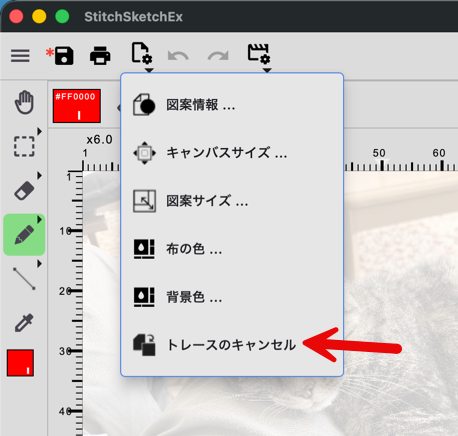Select the line drawing tool
The width and height of the screenshot is (458, 436).
(x=24, y=278)
